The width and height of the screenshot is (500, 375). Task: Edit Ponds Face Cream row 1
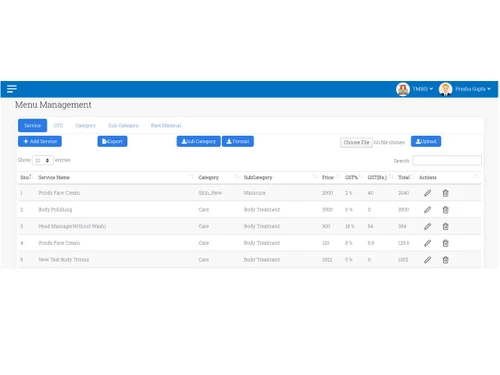tap(427, 193)
